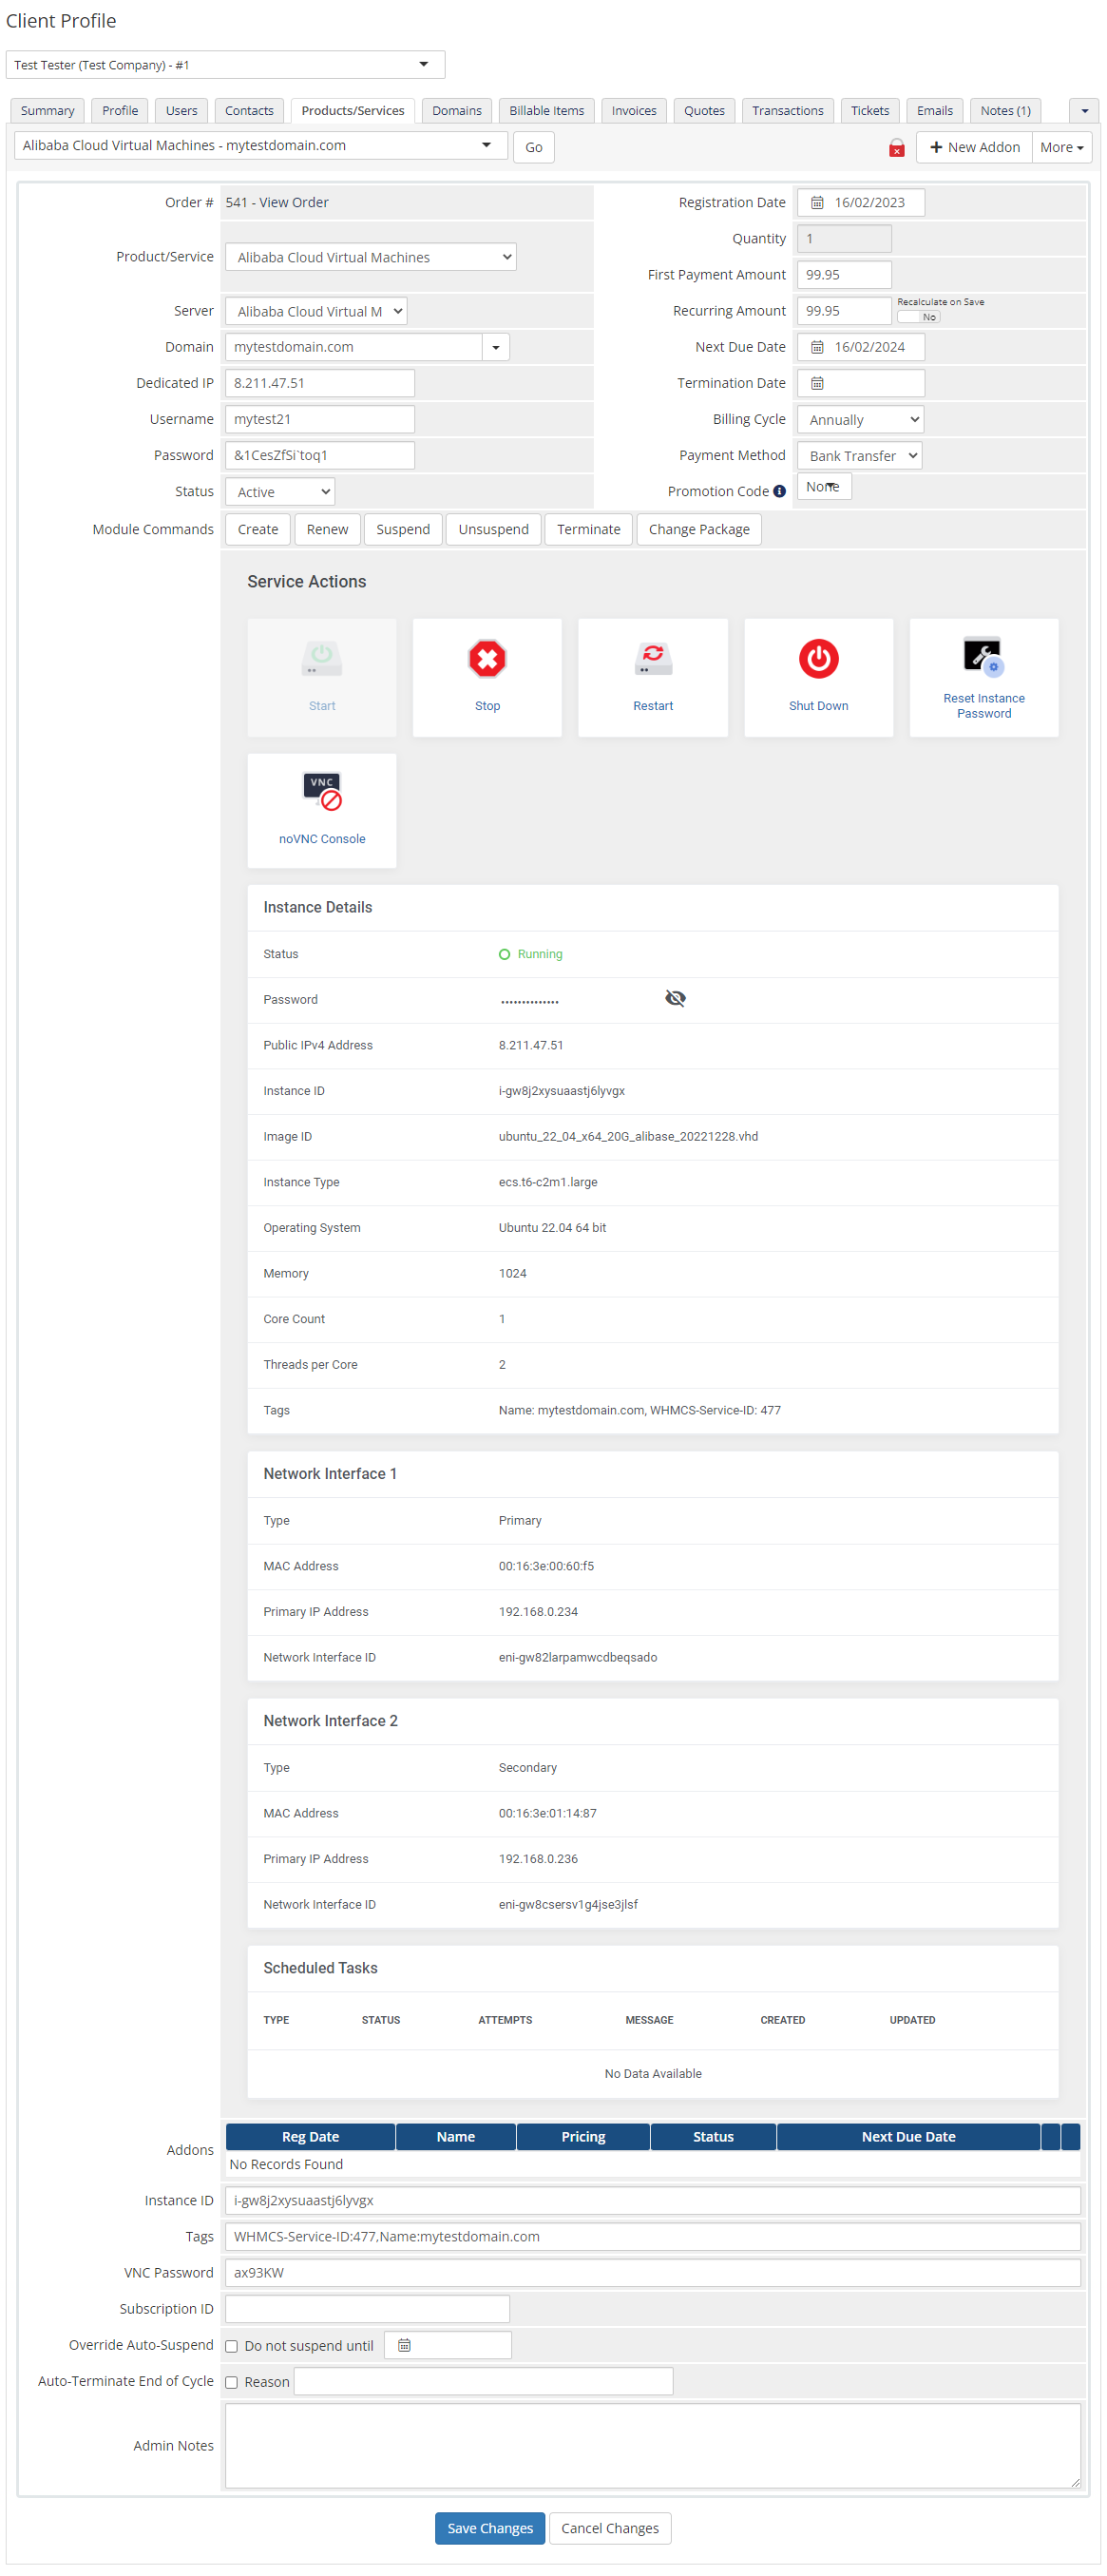The height and width of the screenshot is (2576, 1107).
Task: Open the Tickets tab
Action: [869, 111]
